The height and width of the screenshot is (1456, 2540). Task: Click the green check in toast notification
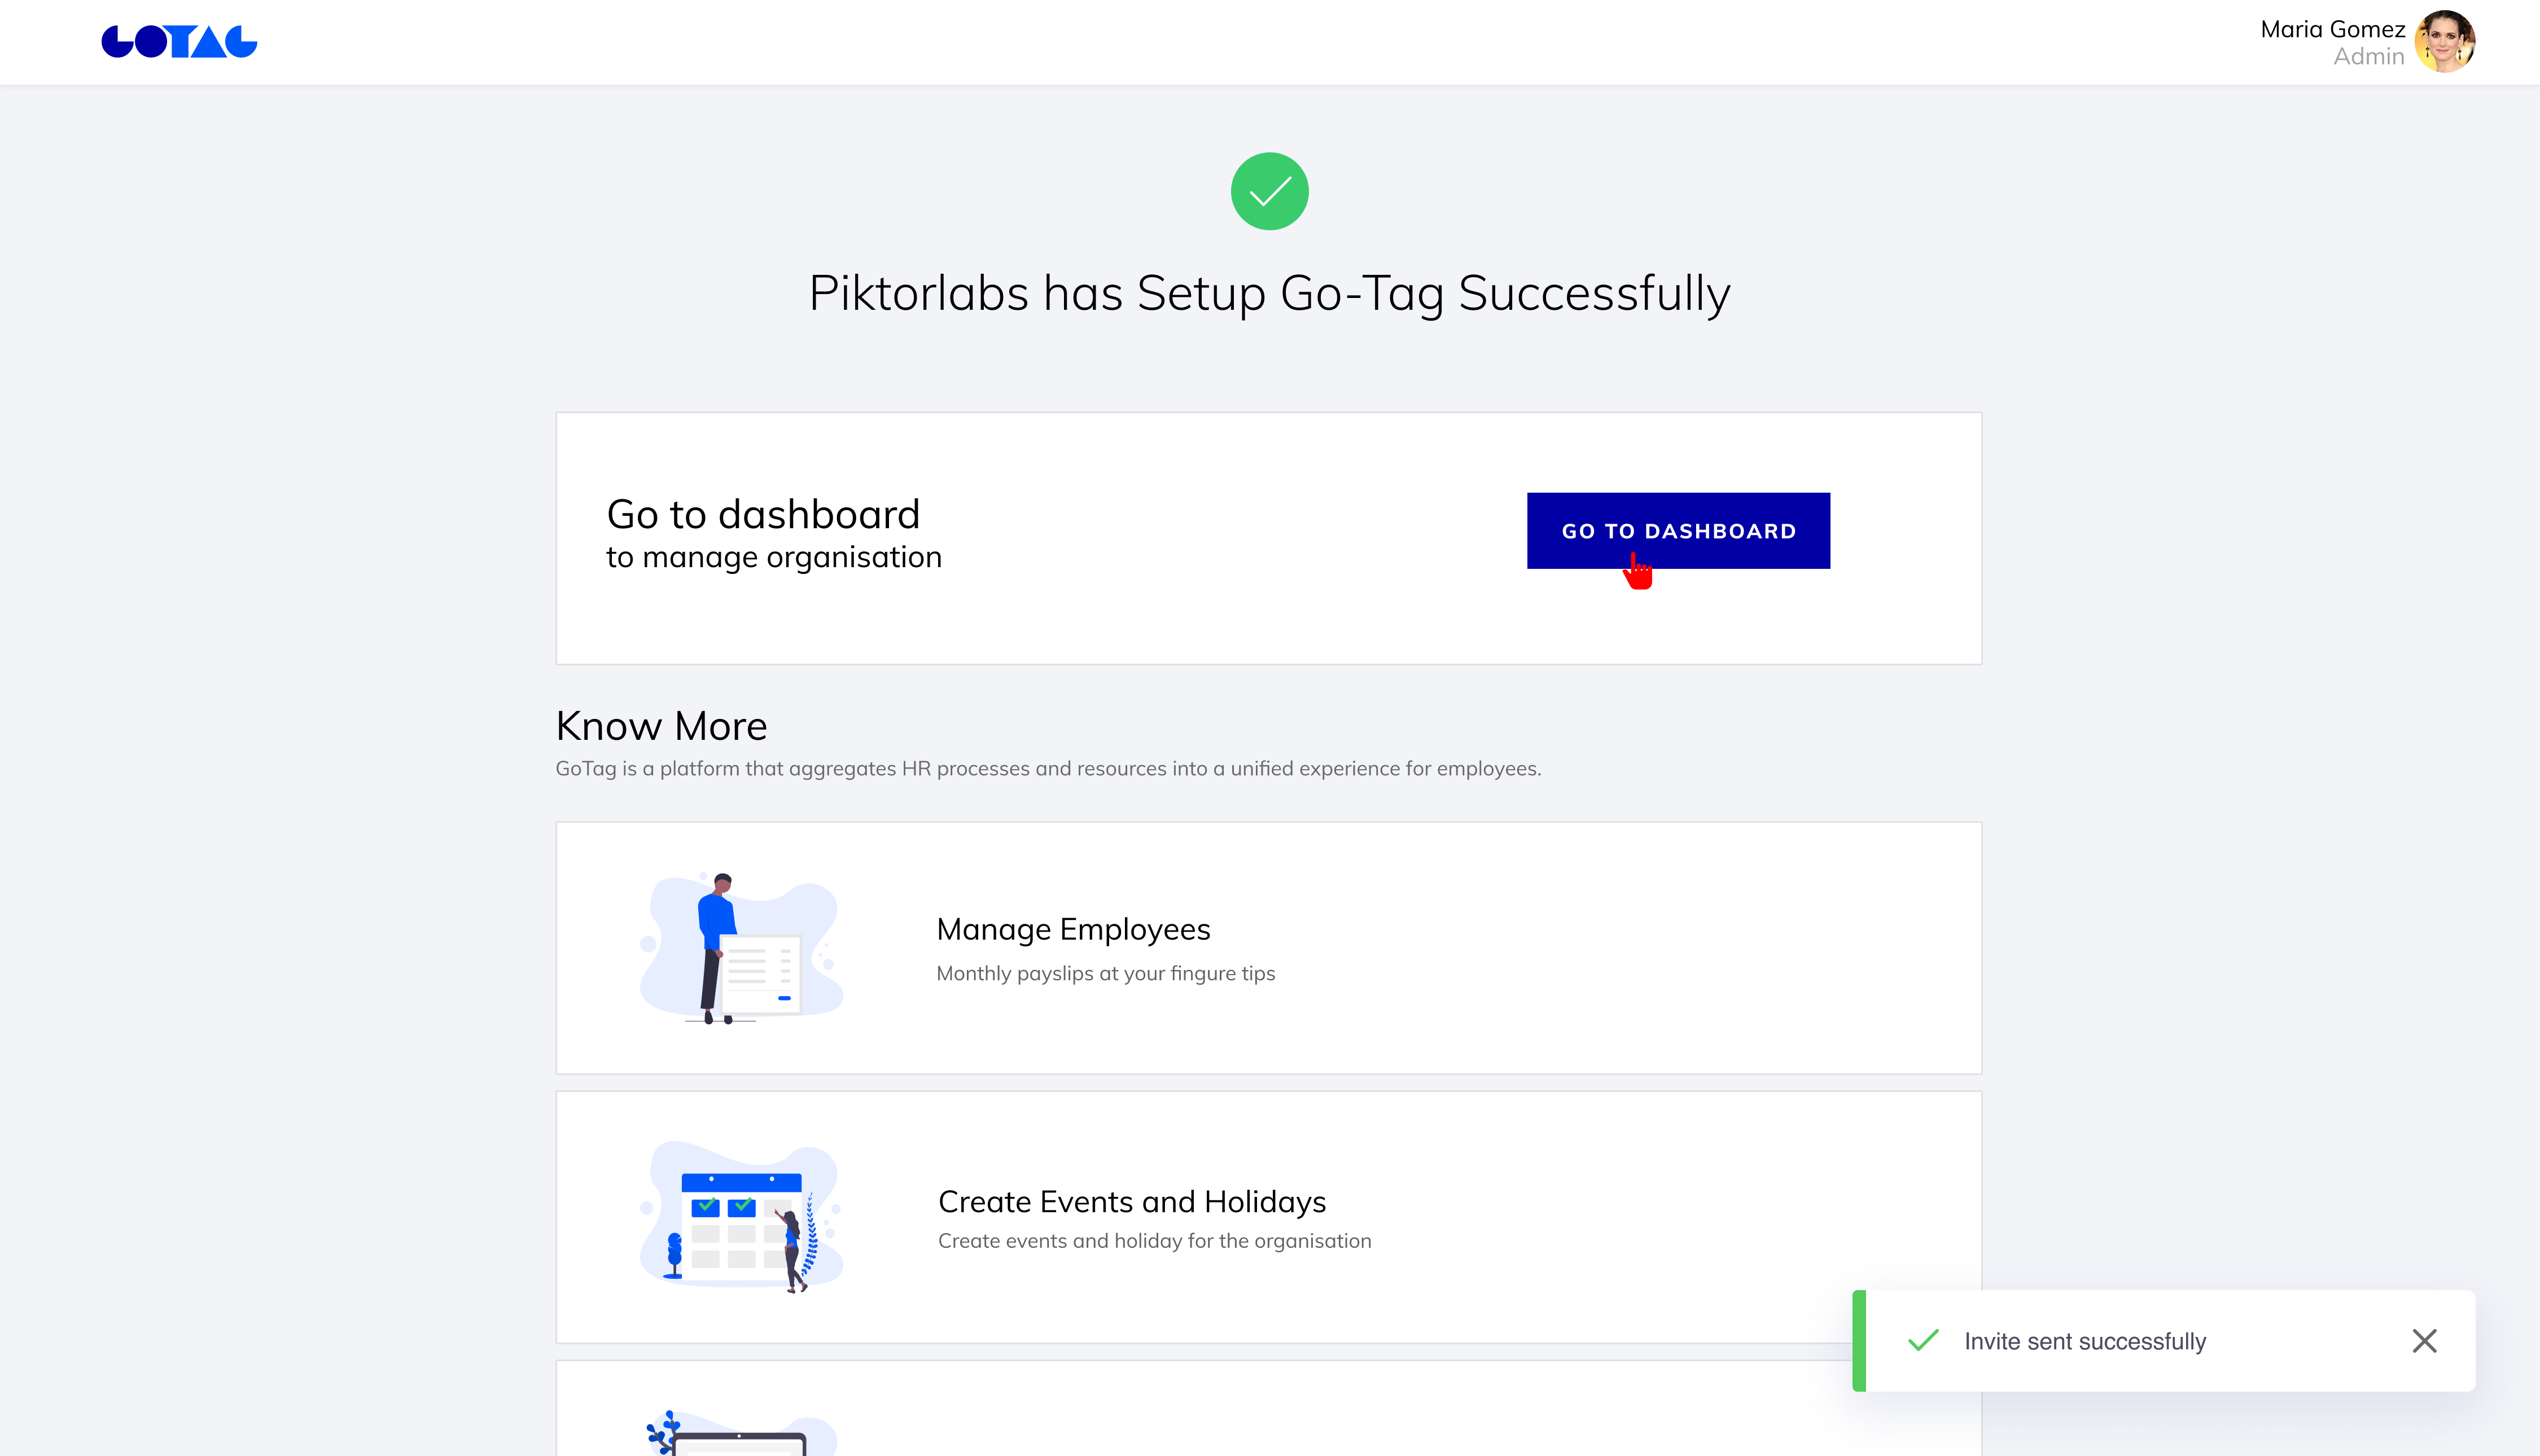[1923, 1340]
